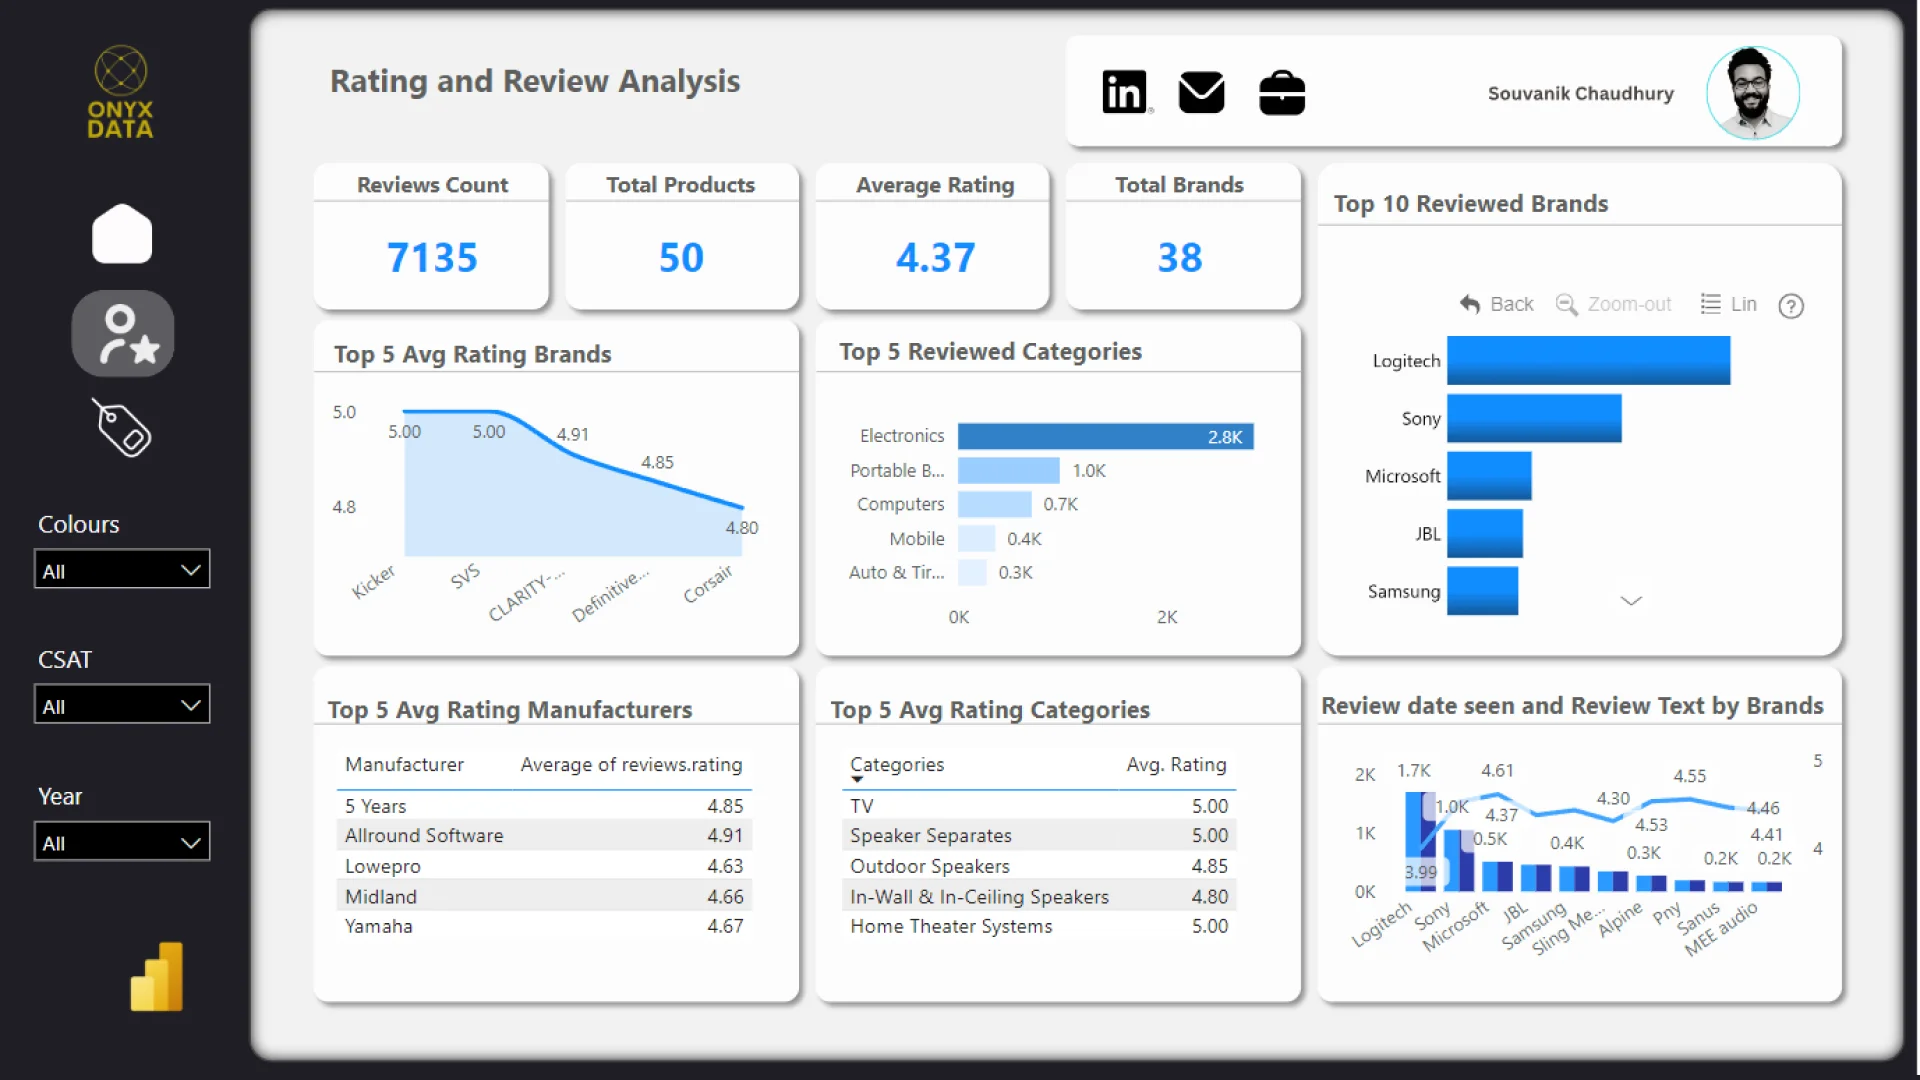Image resolution: width=1920 pixels, height=1080 pixels.
Task: Select the Microsoft bar in brands chart
Action: 1489,476
